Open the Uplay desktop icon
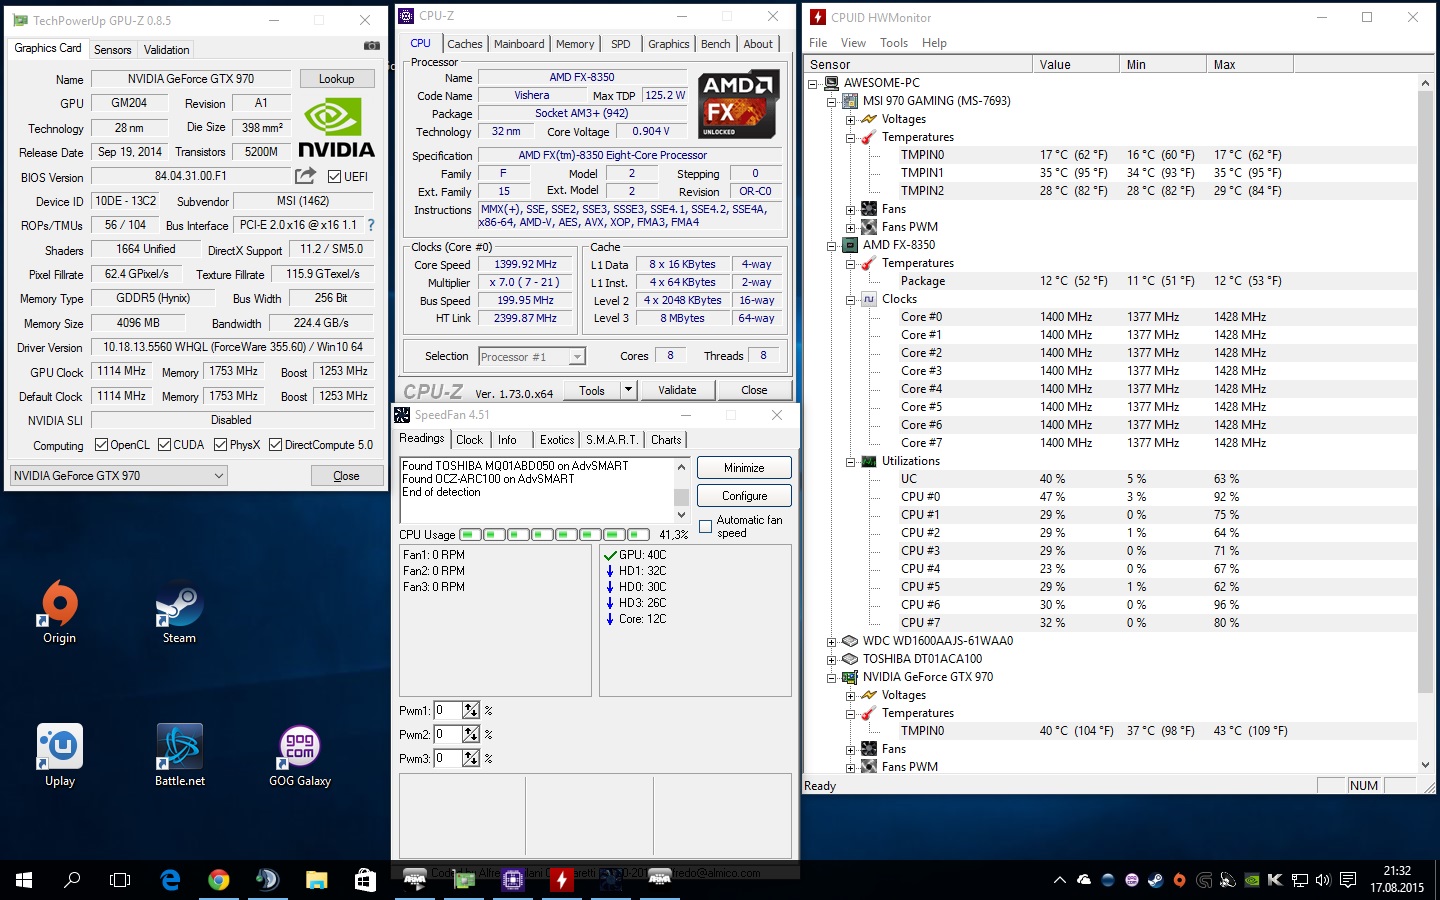Viewport: 1440px width, 900px height. coord(59,755)
